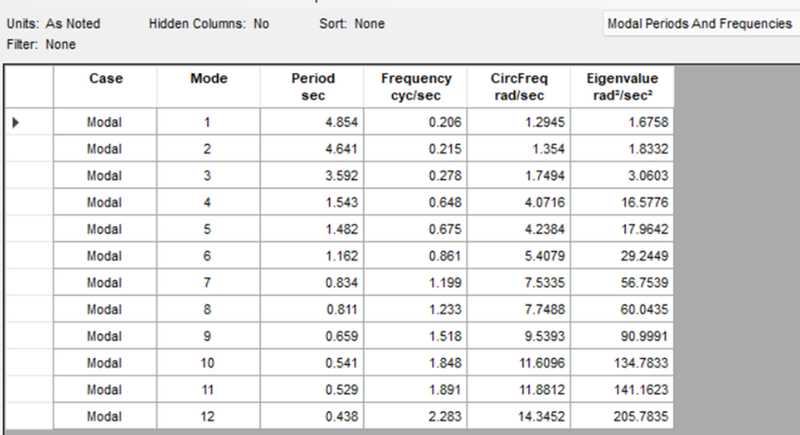
Task: Click the Case column header
Action: pyautogui.click(x=105, y=87)
